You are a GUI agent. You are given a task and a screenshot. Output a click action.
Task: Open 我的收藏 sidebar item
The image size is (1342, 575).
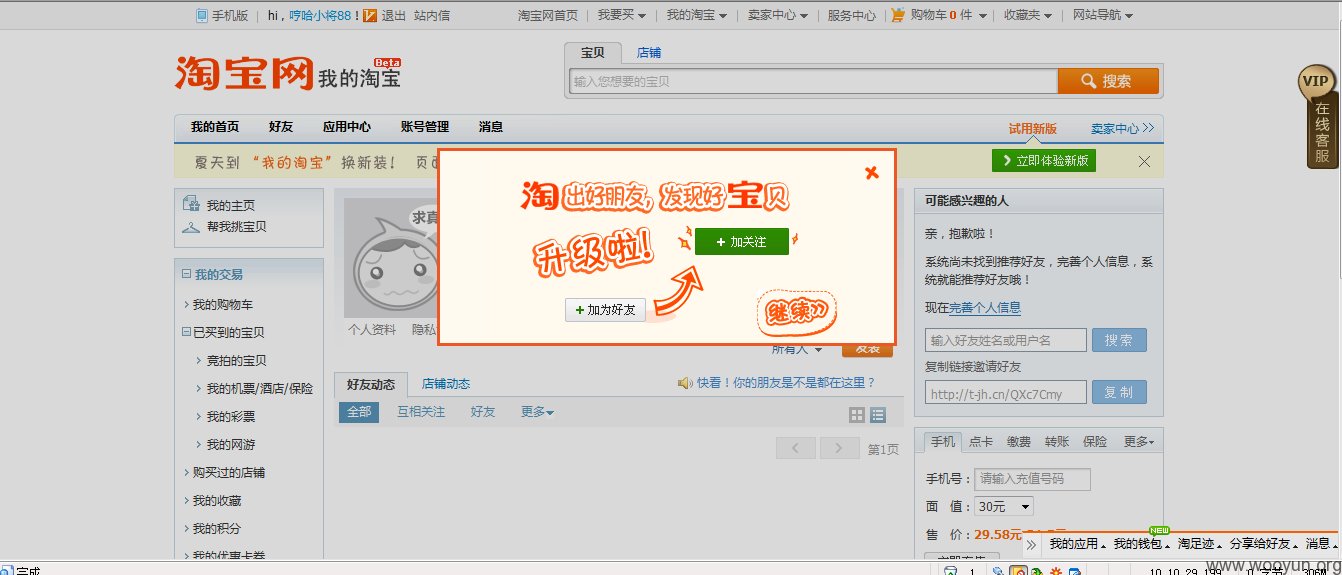point(217,501)
